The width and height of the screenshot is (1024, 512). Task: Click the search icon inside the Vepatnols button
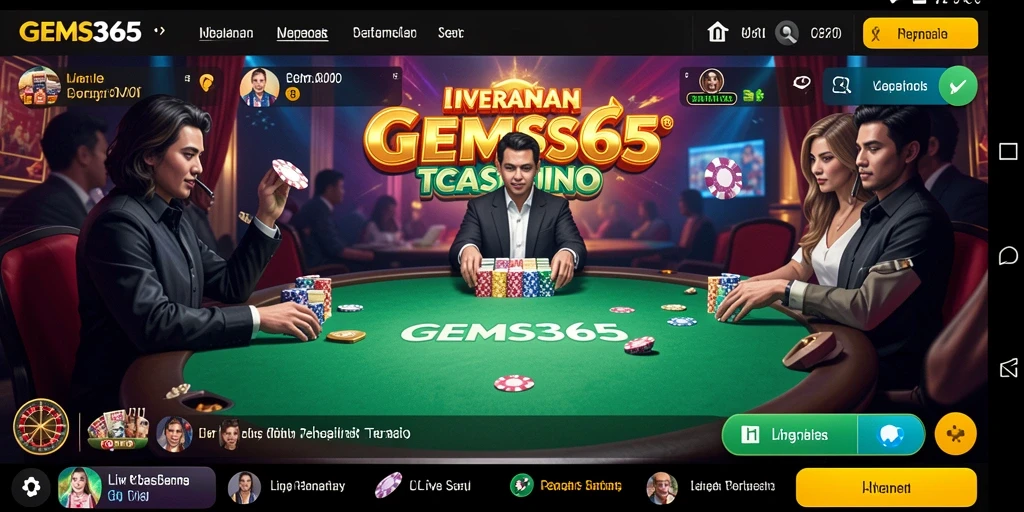841,86
